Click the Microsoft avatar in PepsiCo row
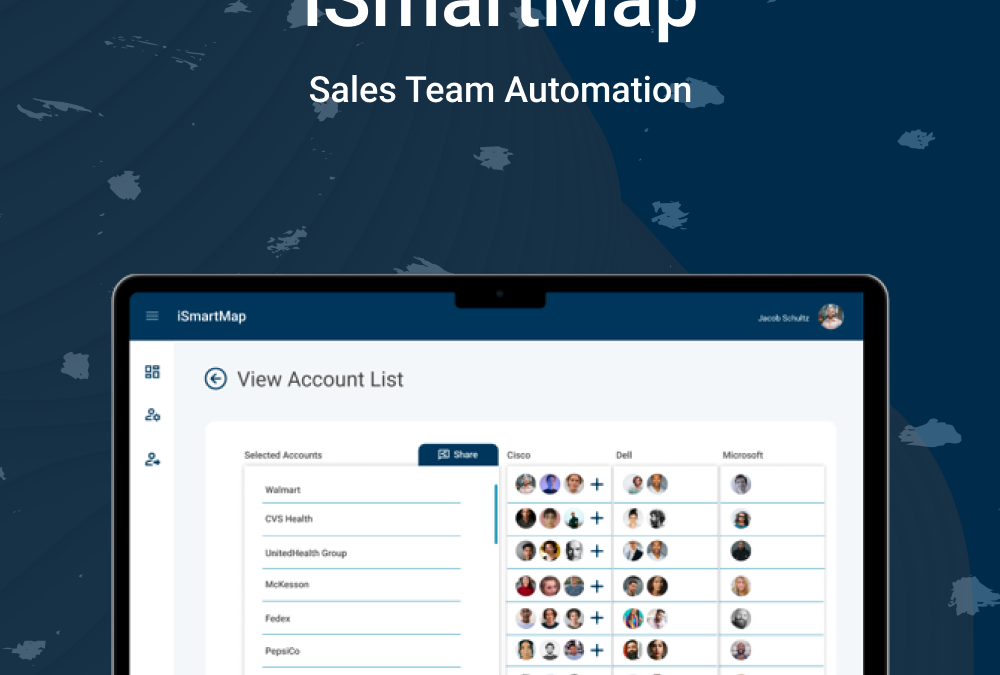 point(740,650)
